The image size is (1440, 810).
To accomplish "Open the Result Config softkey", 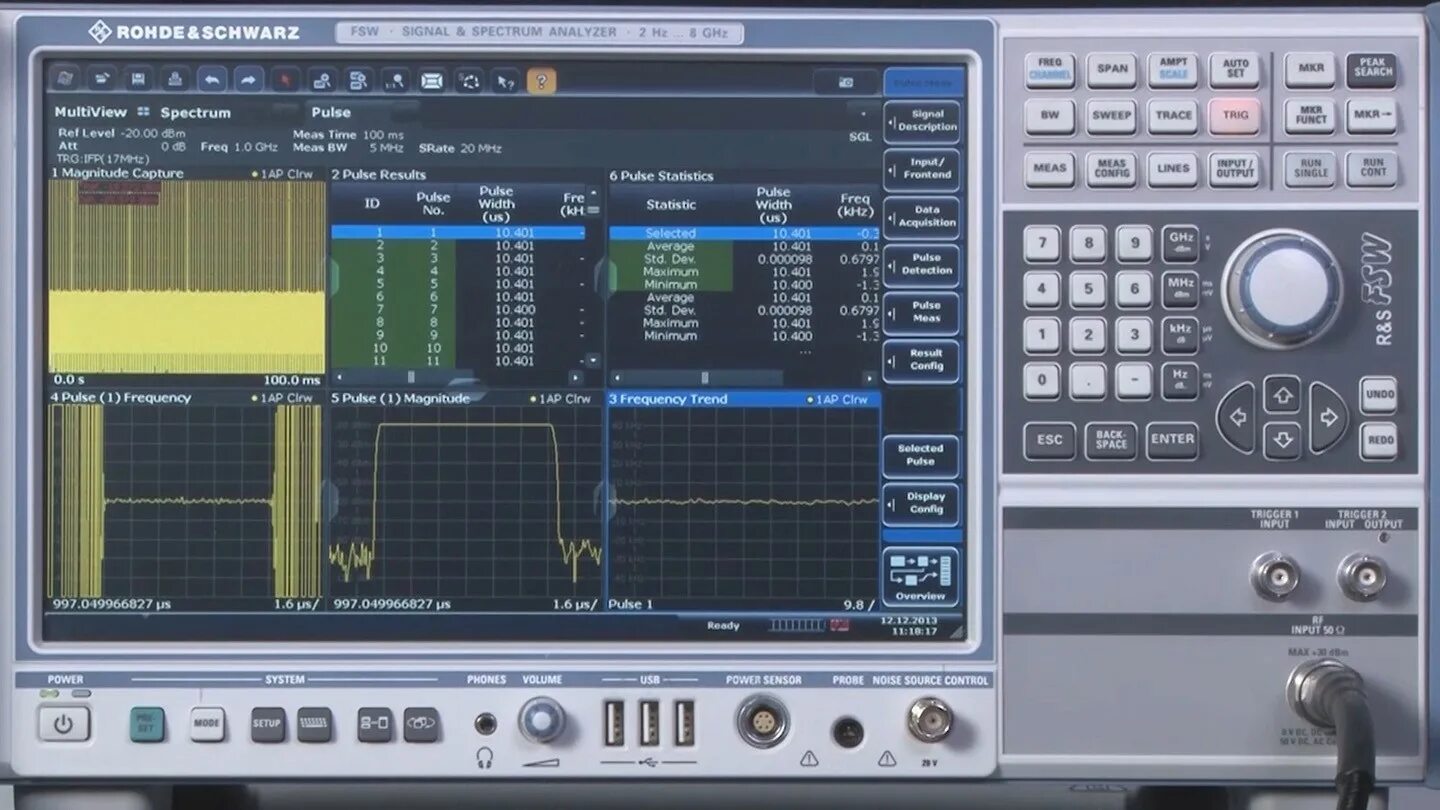I will pos(921,360).
